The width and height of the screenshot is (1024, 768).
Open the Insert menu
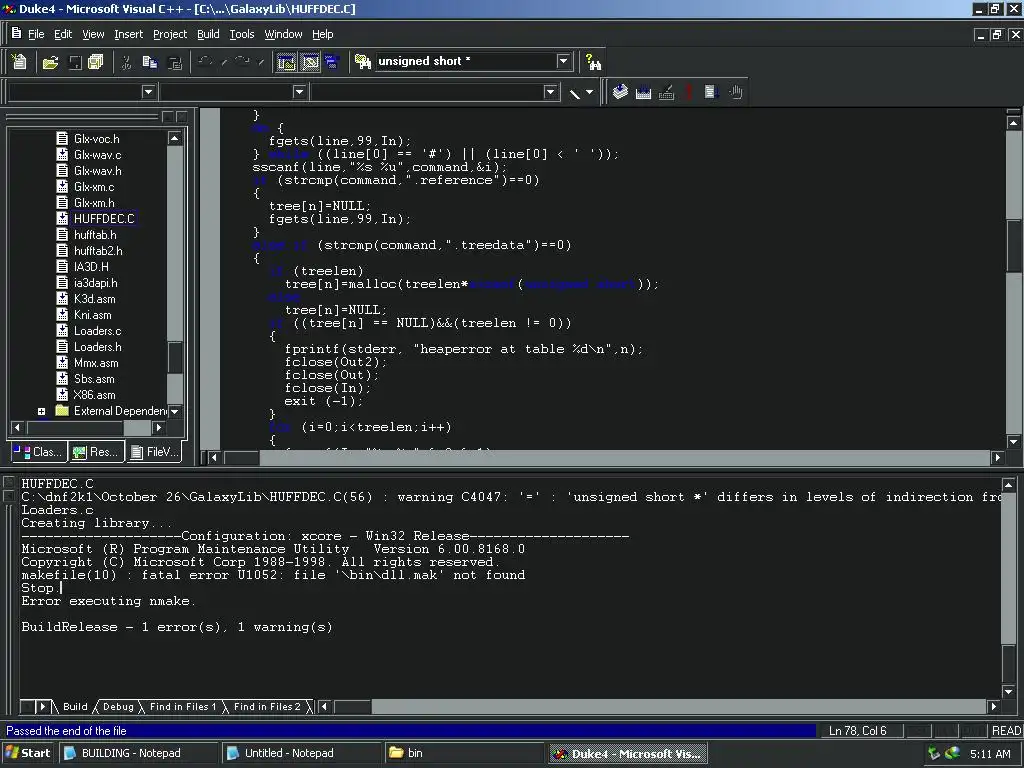point(128,34)
